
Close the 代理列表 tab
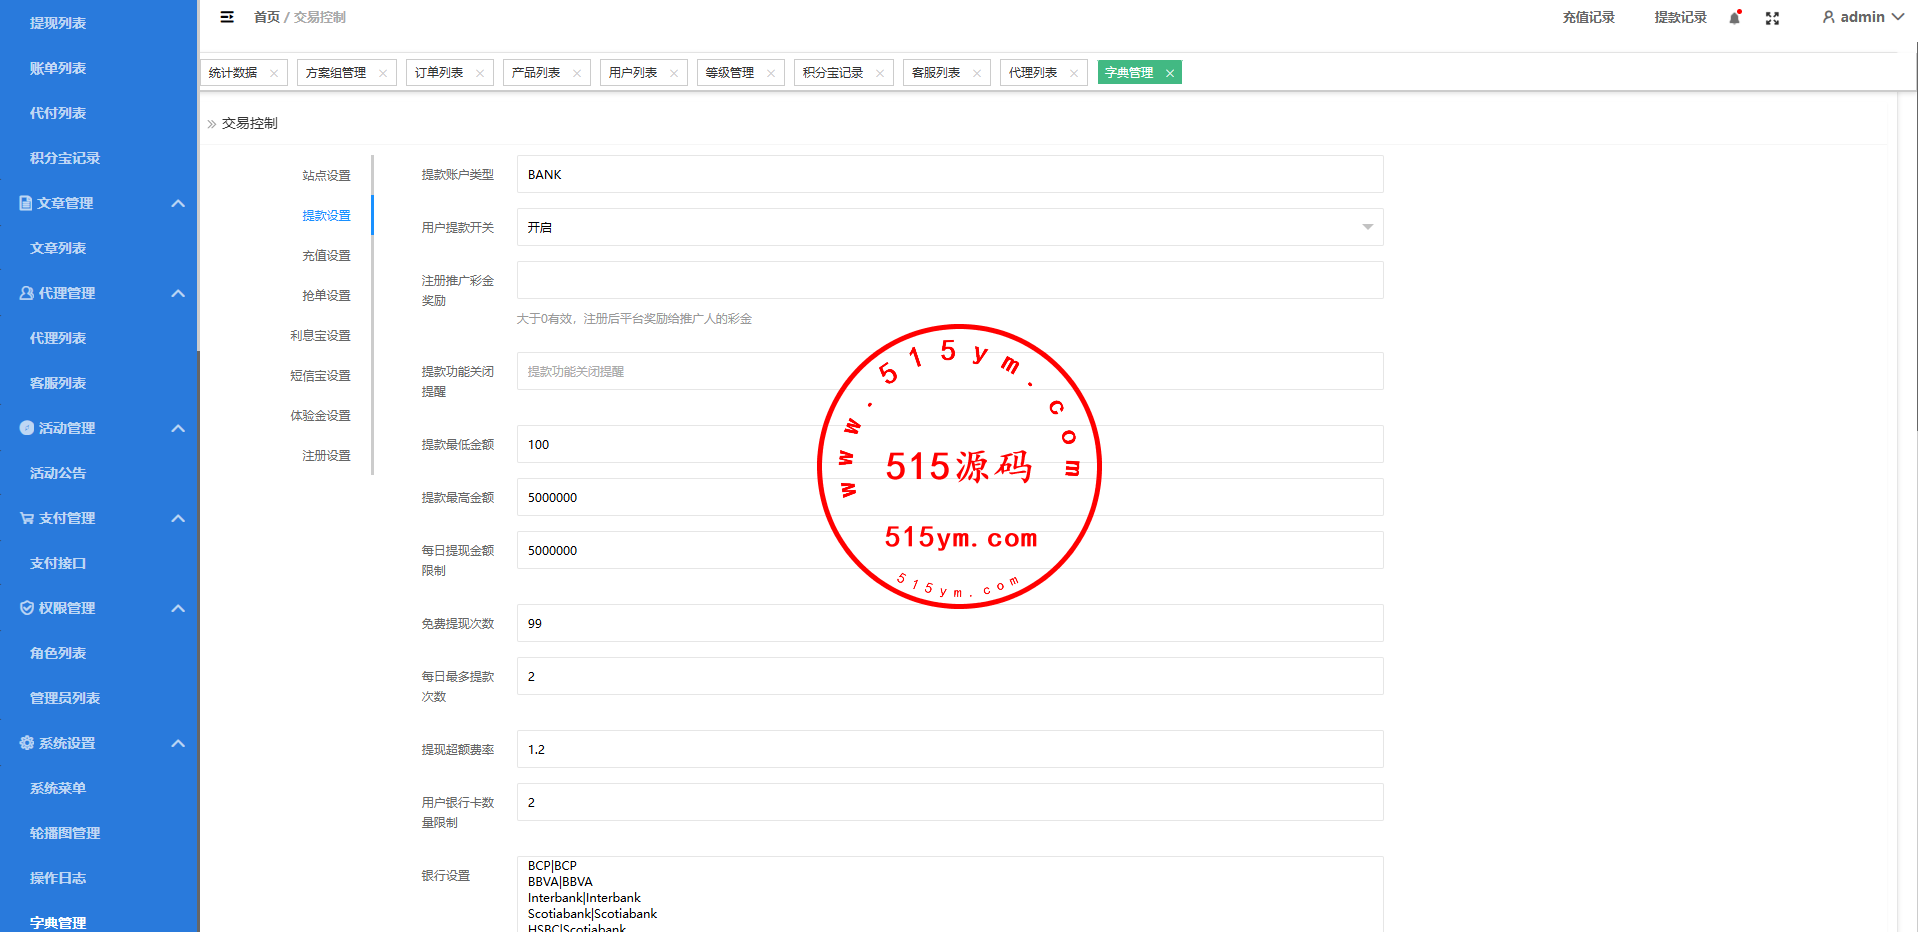[x=1074, y=73]
